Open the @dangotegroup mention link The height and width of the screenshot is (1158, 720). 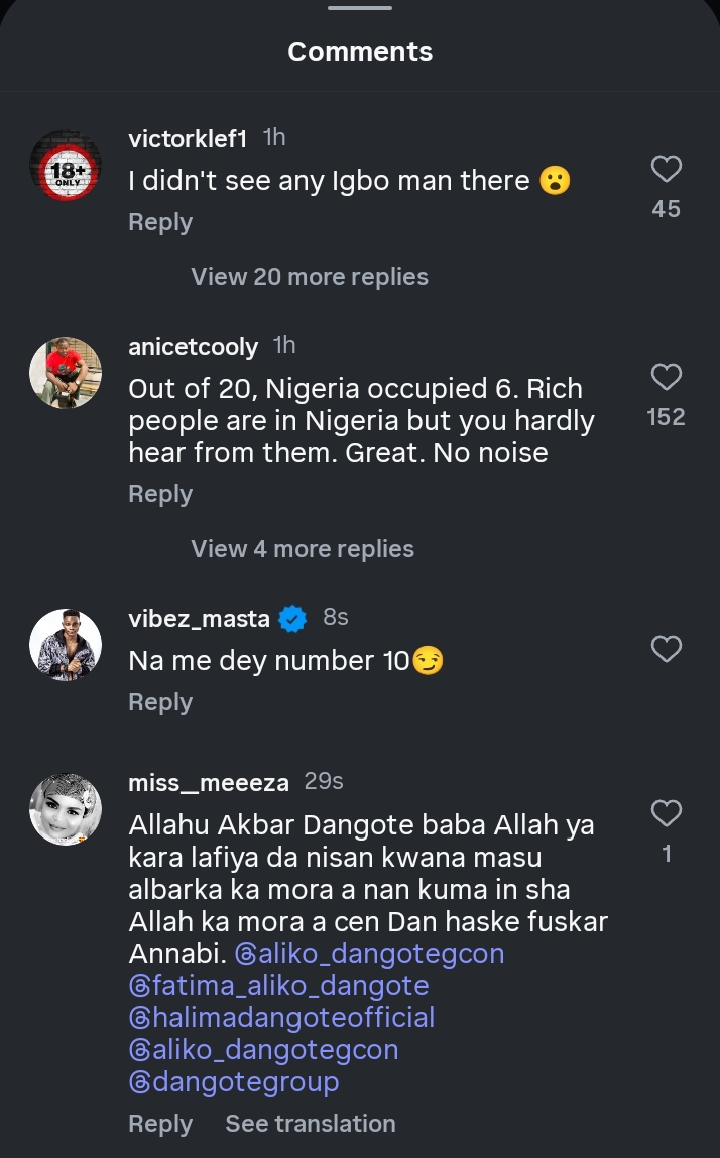tap(234, 1082)
